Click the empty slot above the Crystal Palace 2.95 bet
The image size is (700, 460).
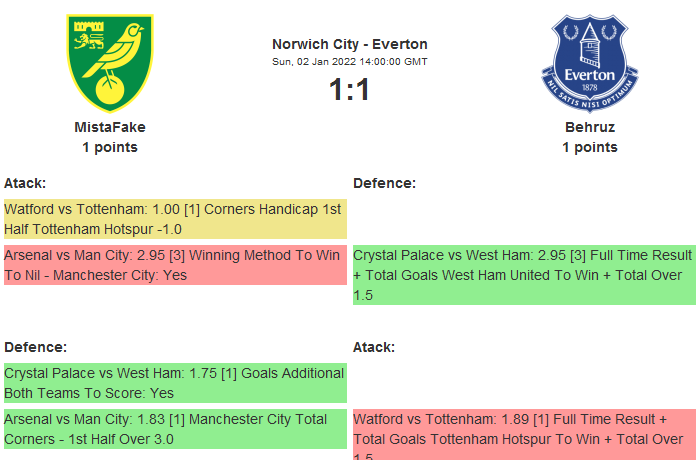coord(524,219)
